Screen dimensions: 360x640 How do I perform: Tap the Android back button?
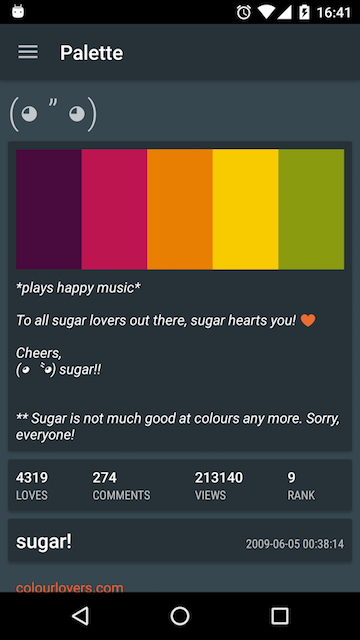coord(80,616)
